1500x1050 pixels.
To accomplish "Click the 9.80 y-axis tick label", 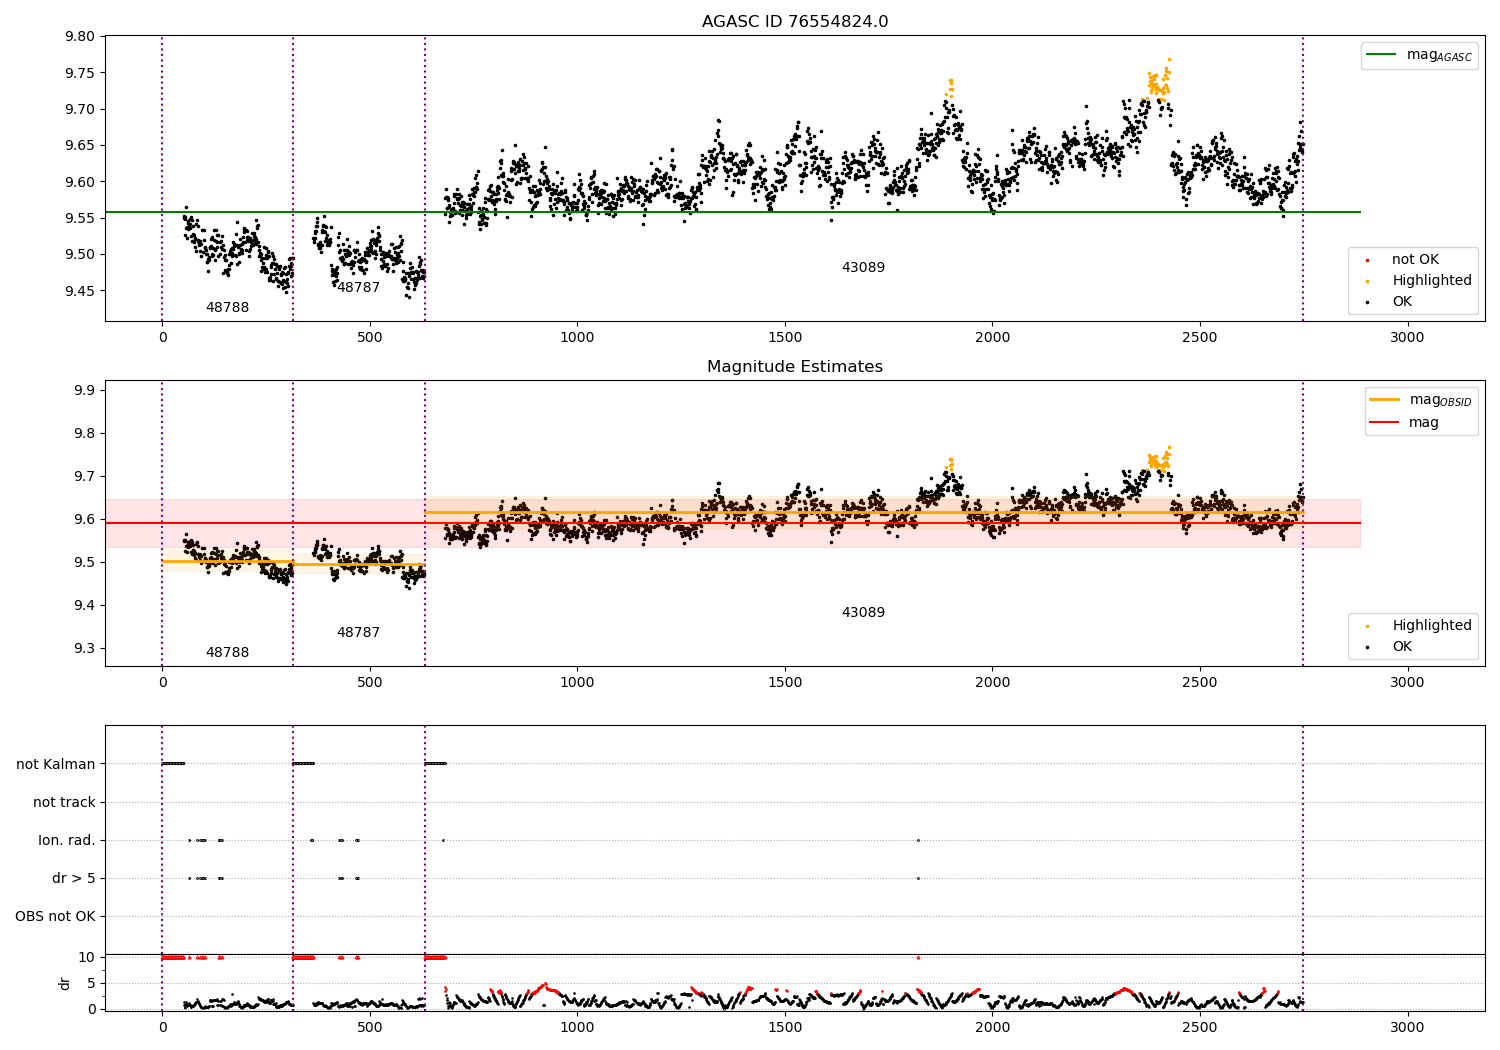I will coord(80,37).
